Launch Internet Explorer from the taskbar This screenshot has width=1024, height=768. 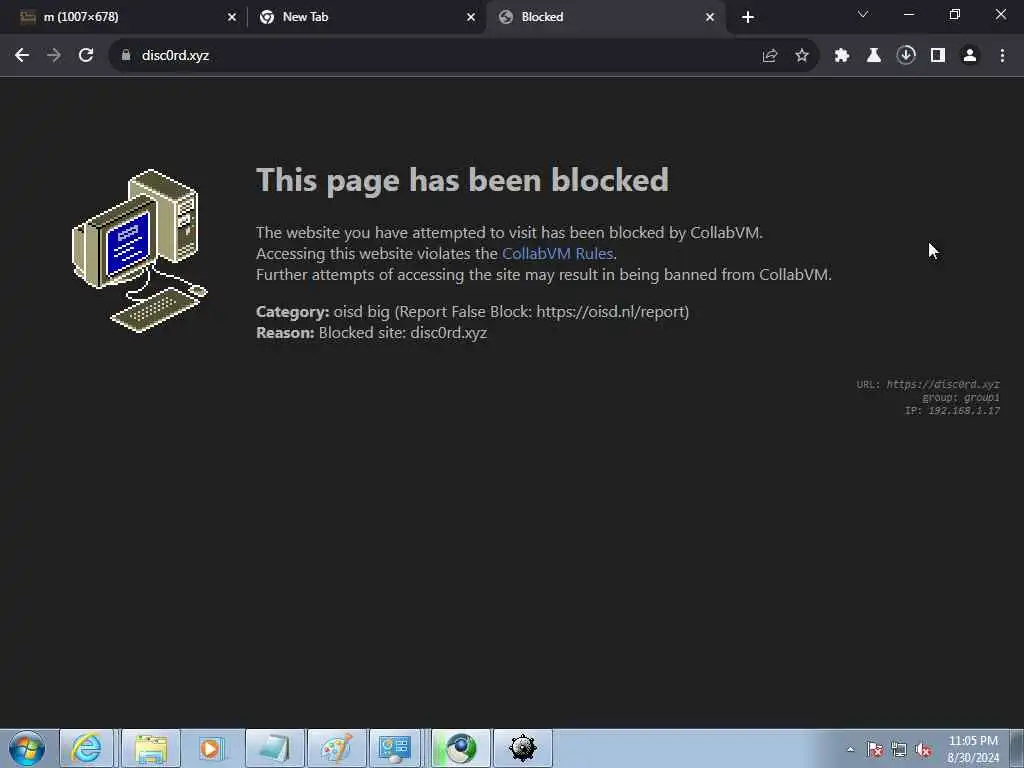[x=87, y=748]
